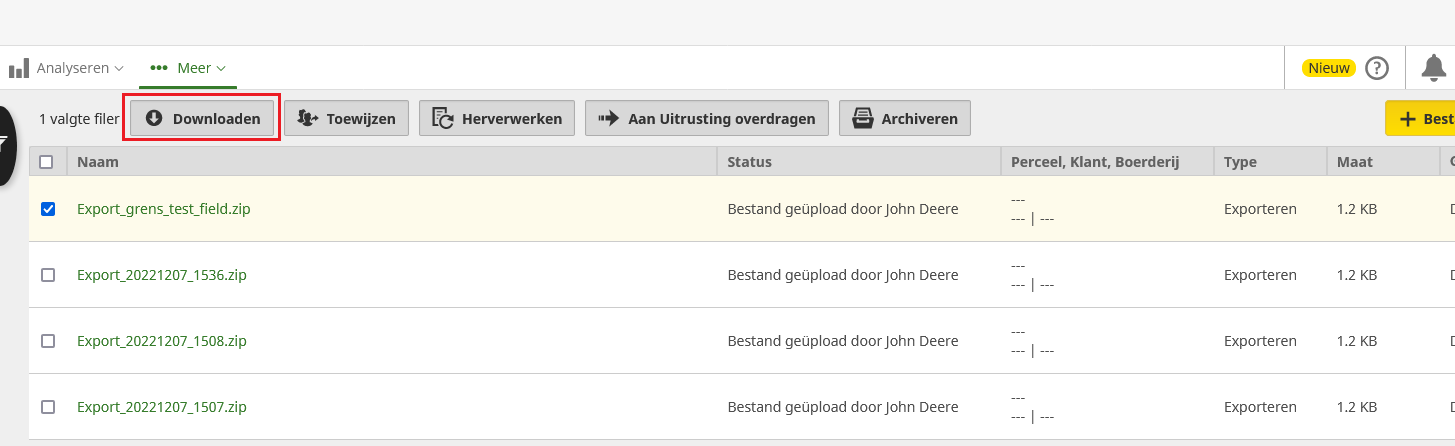The image size is (1455, 446).
Task: Click the yellow Nieuw badge
Action: click(1328, 68)
